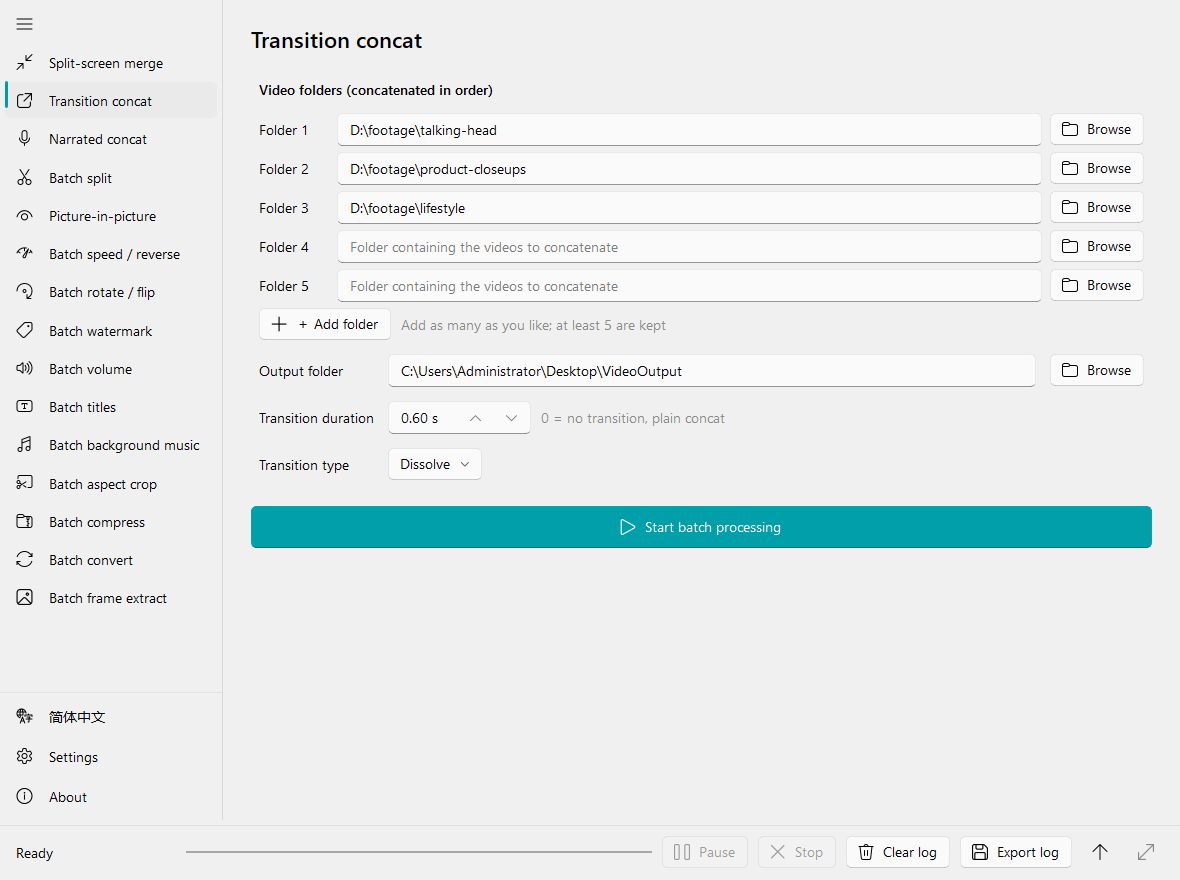Viewport: 1180px width, 880px height.
Task: Browse for the Output folder
Action: 1096,370
